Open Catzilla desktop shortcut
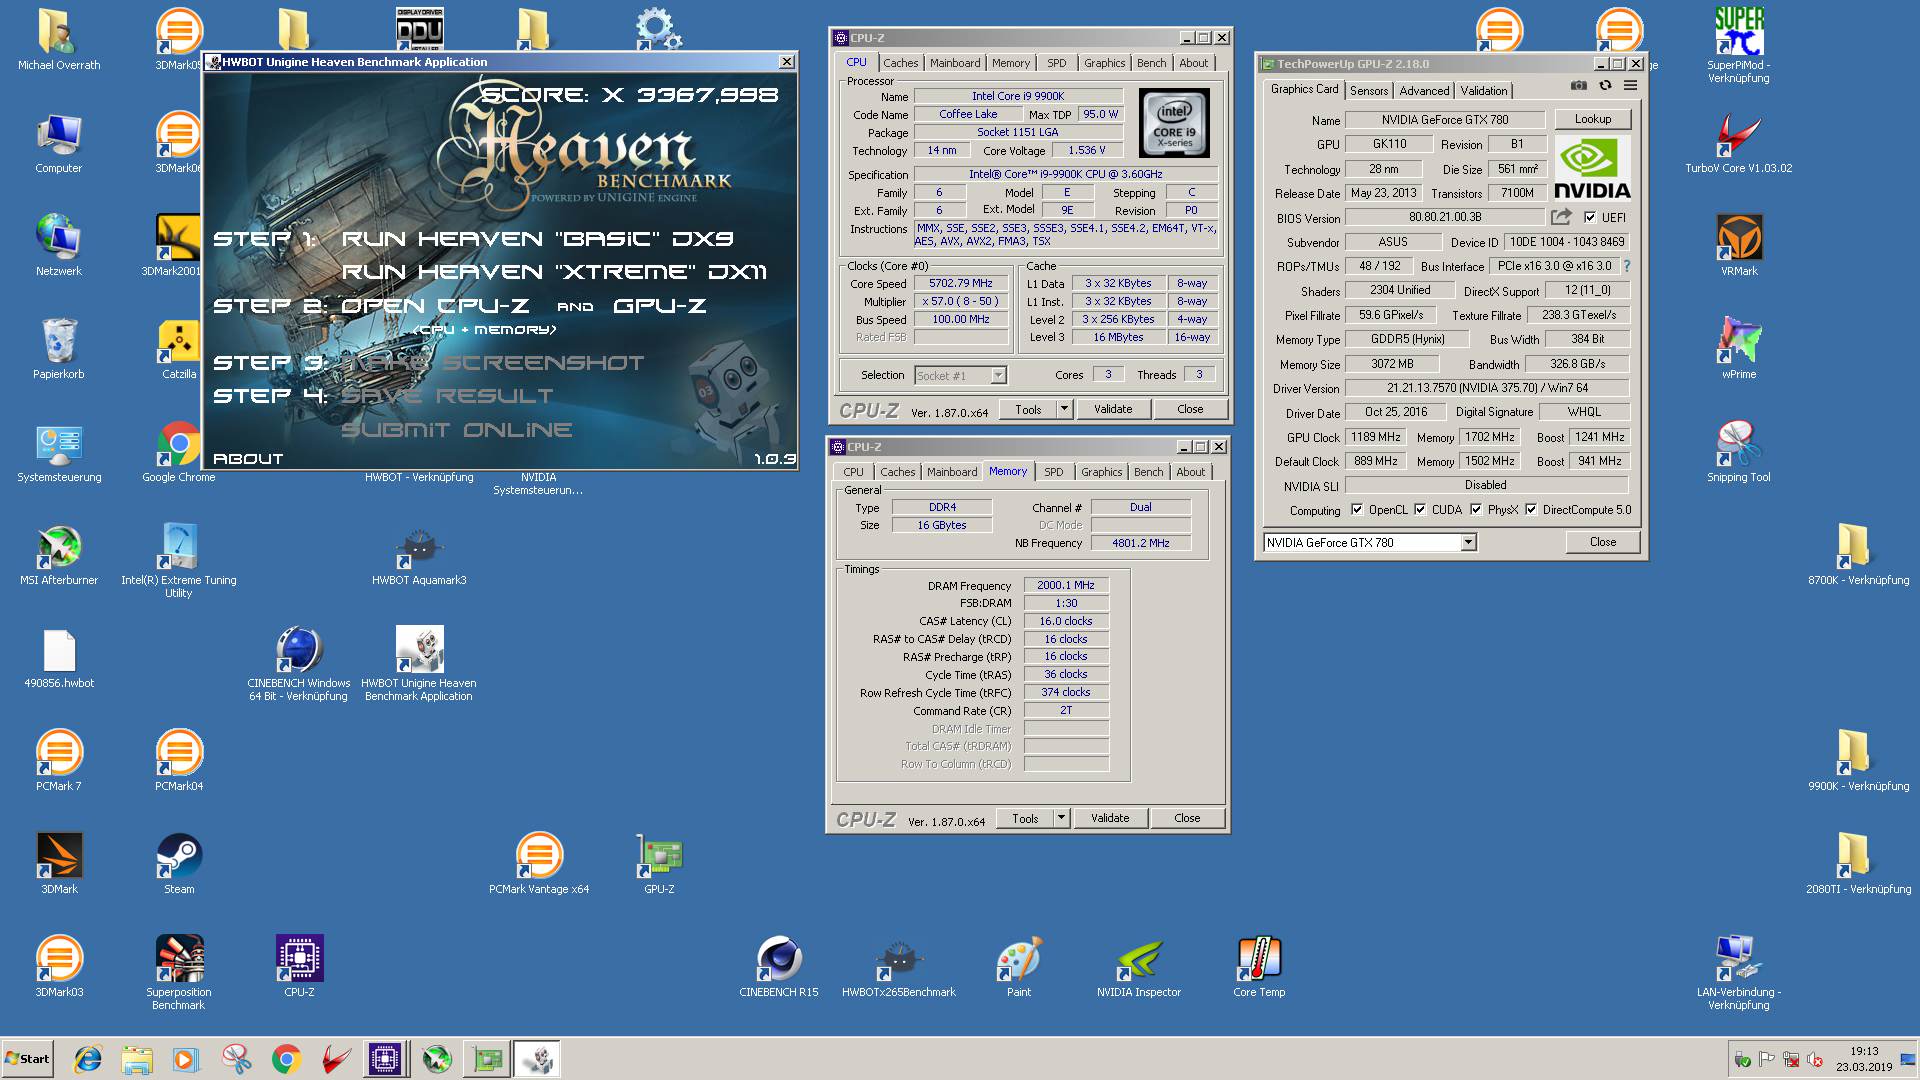Screen dimensions: 1920x1080 (179, 349)
